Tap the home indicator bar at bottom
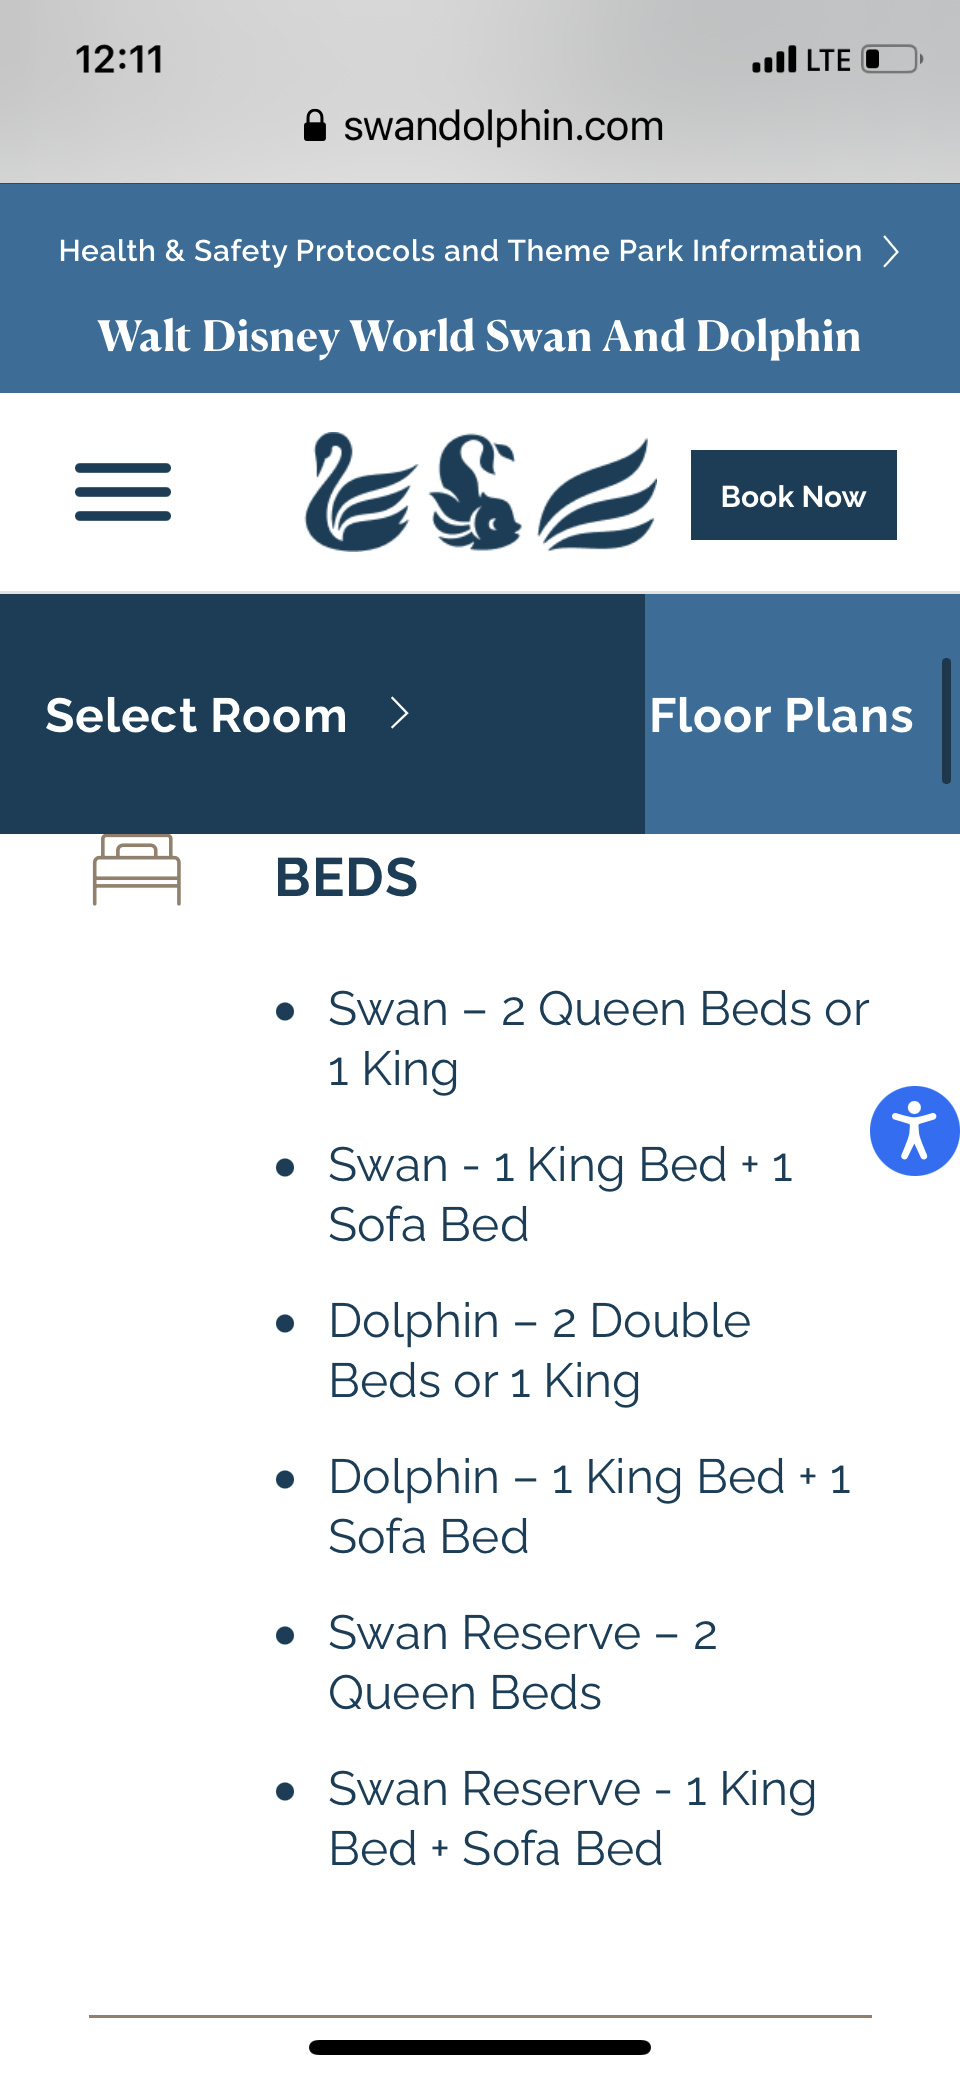This screenshot has width=960, height=2079. point(480,2047)
